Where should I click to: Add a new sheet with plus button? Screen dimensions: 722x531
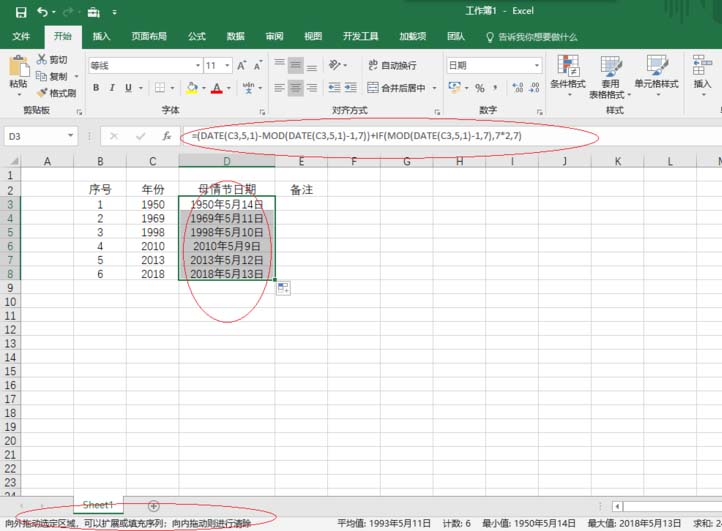pyautogui.click(x=153, y=506)
